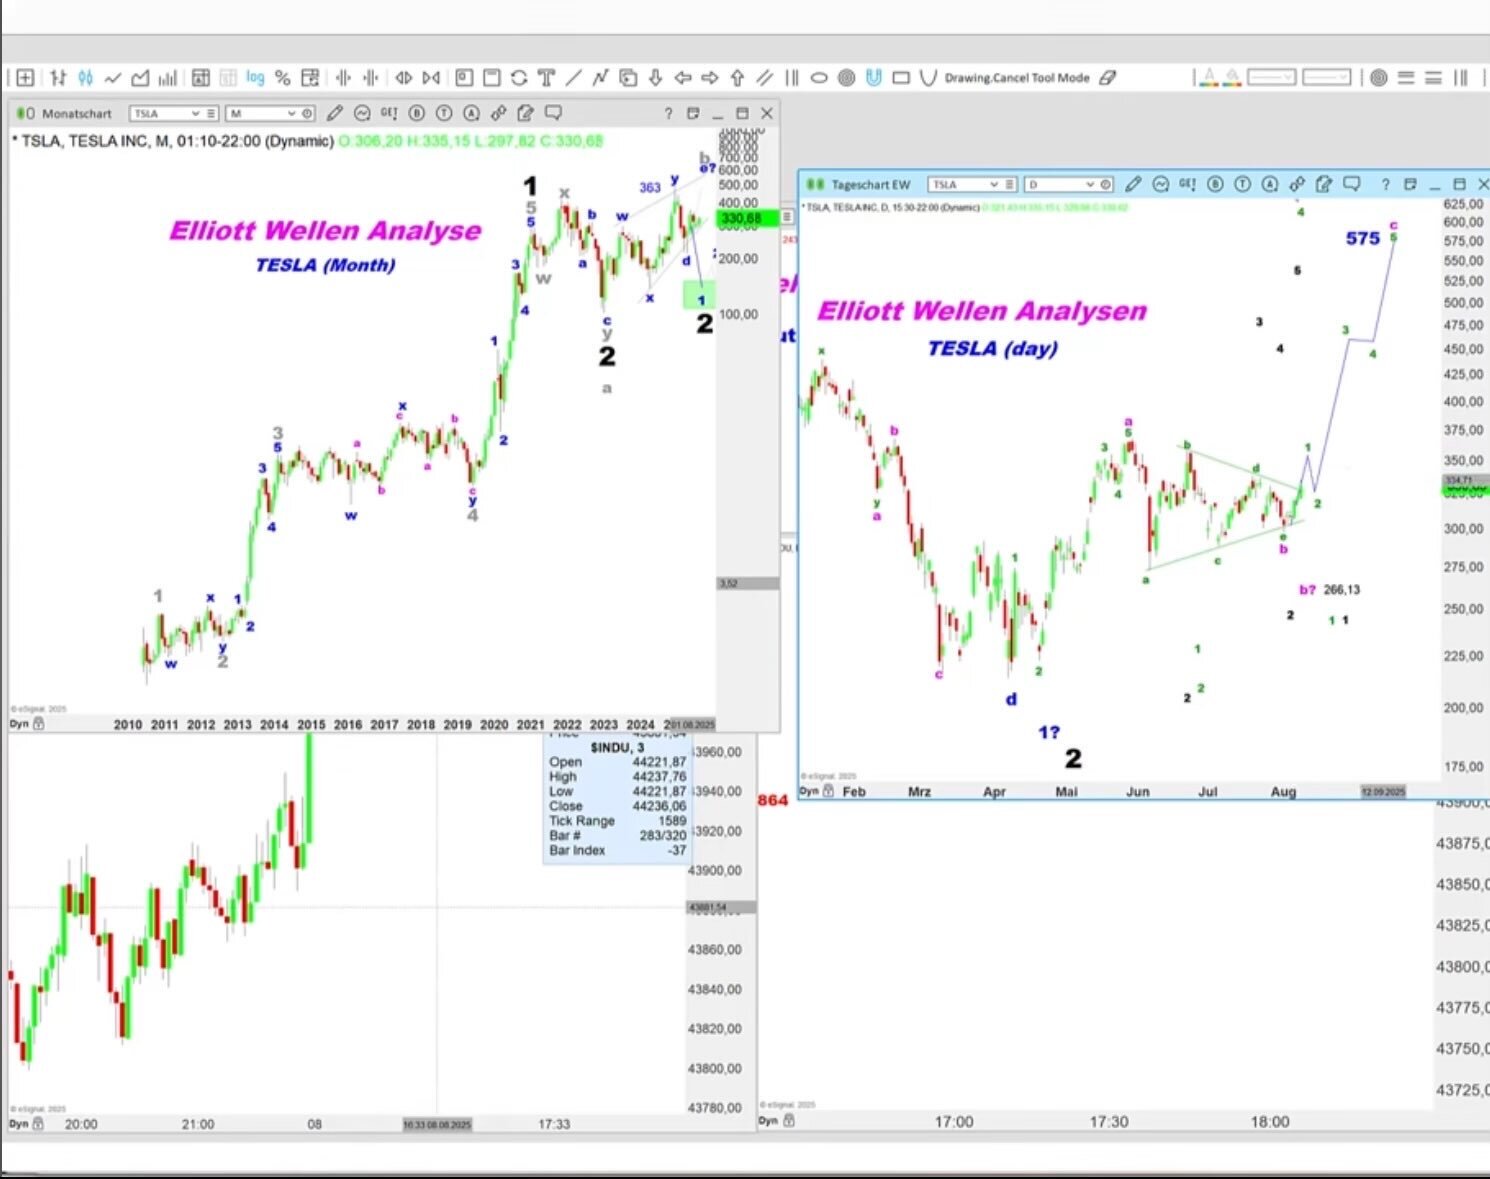This screenshot has height=1179, width=1490.
Task: Open the text color swatch in toolbar
Action: tap(1209, 78)
